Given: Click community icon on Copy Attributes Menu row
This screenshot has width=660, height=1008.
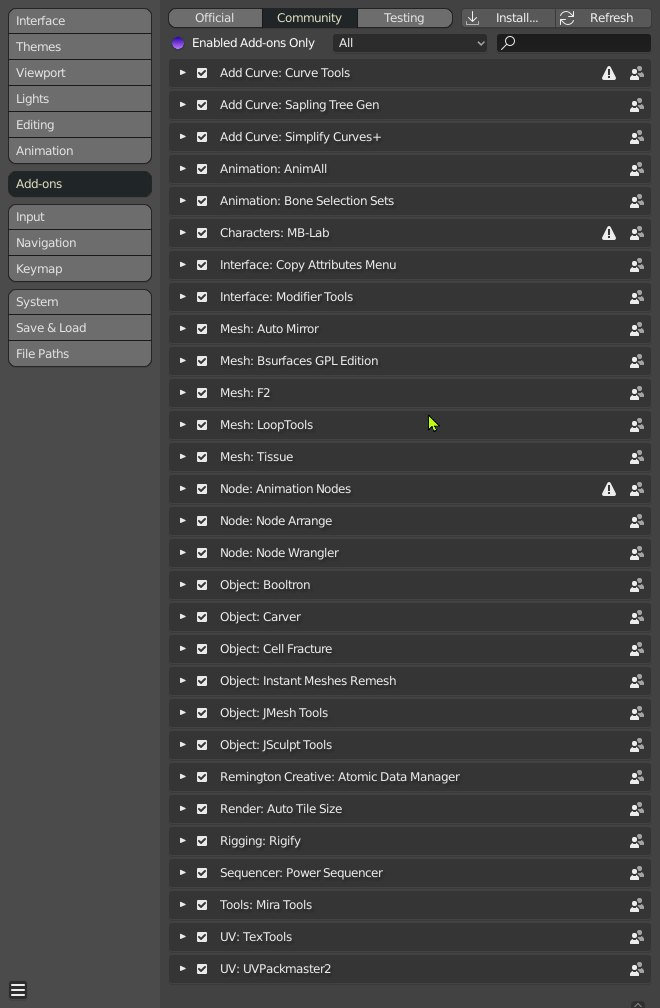Looking at the screenshot, I should [x=637, y=265].
